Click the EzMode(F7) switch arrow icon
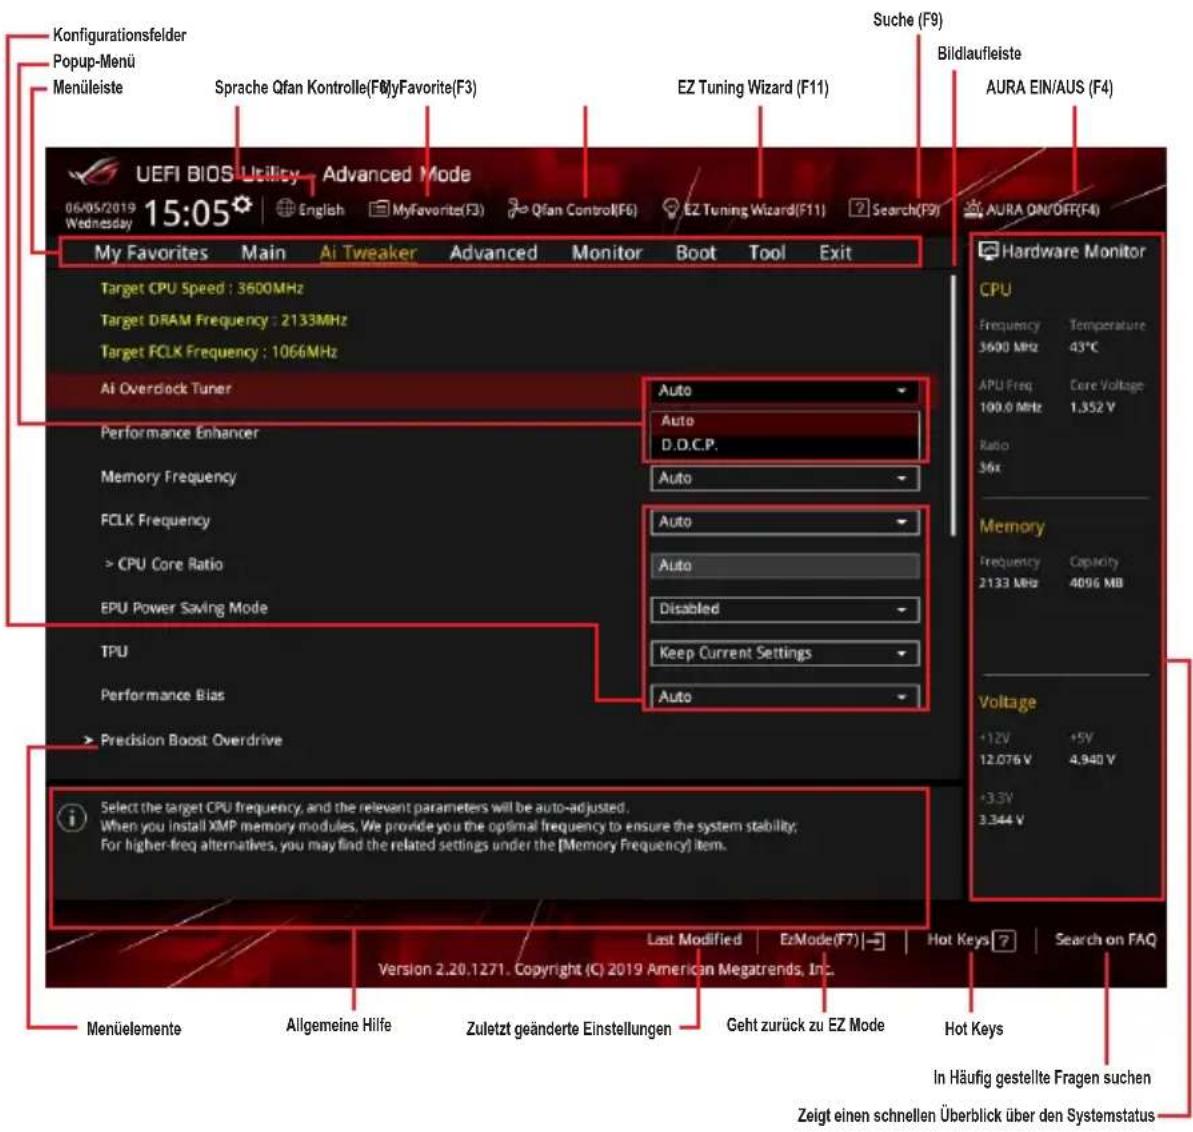This screenshot has height=1132, width=1193. click(874, 940)
